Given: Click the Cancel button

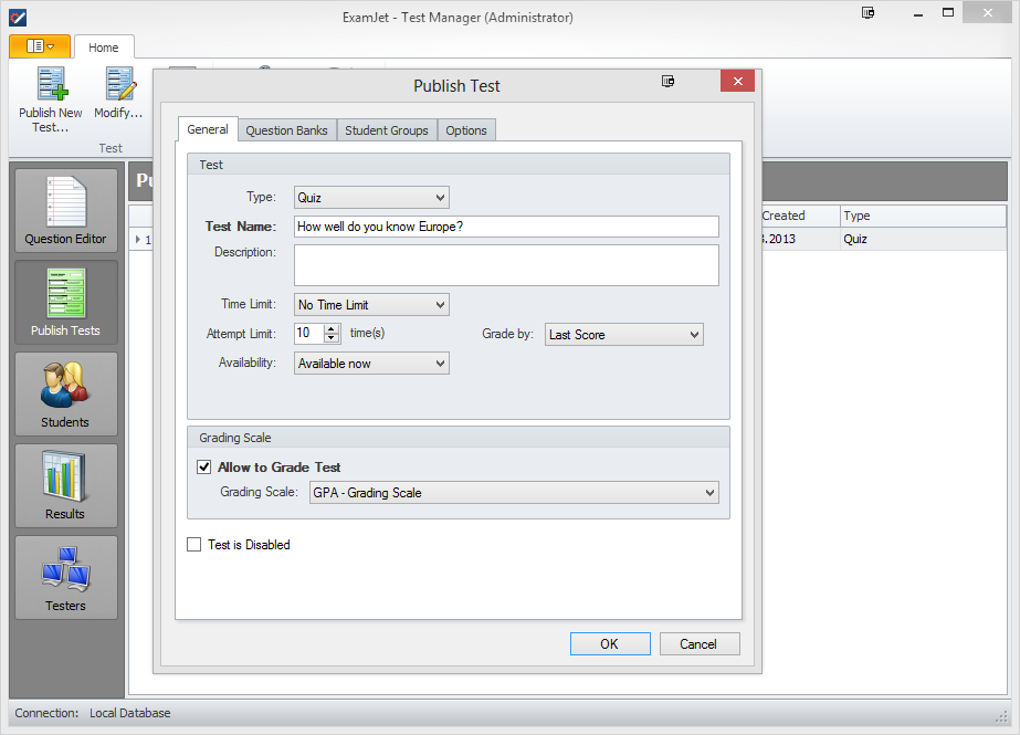Looking at the screenshot, I should 699,644.
